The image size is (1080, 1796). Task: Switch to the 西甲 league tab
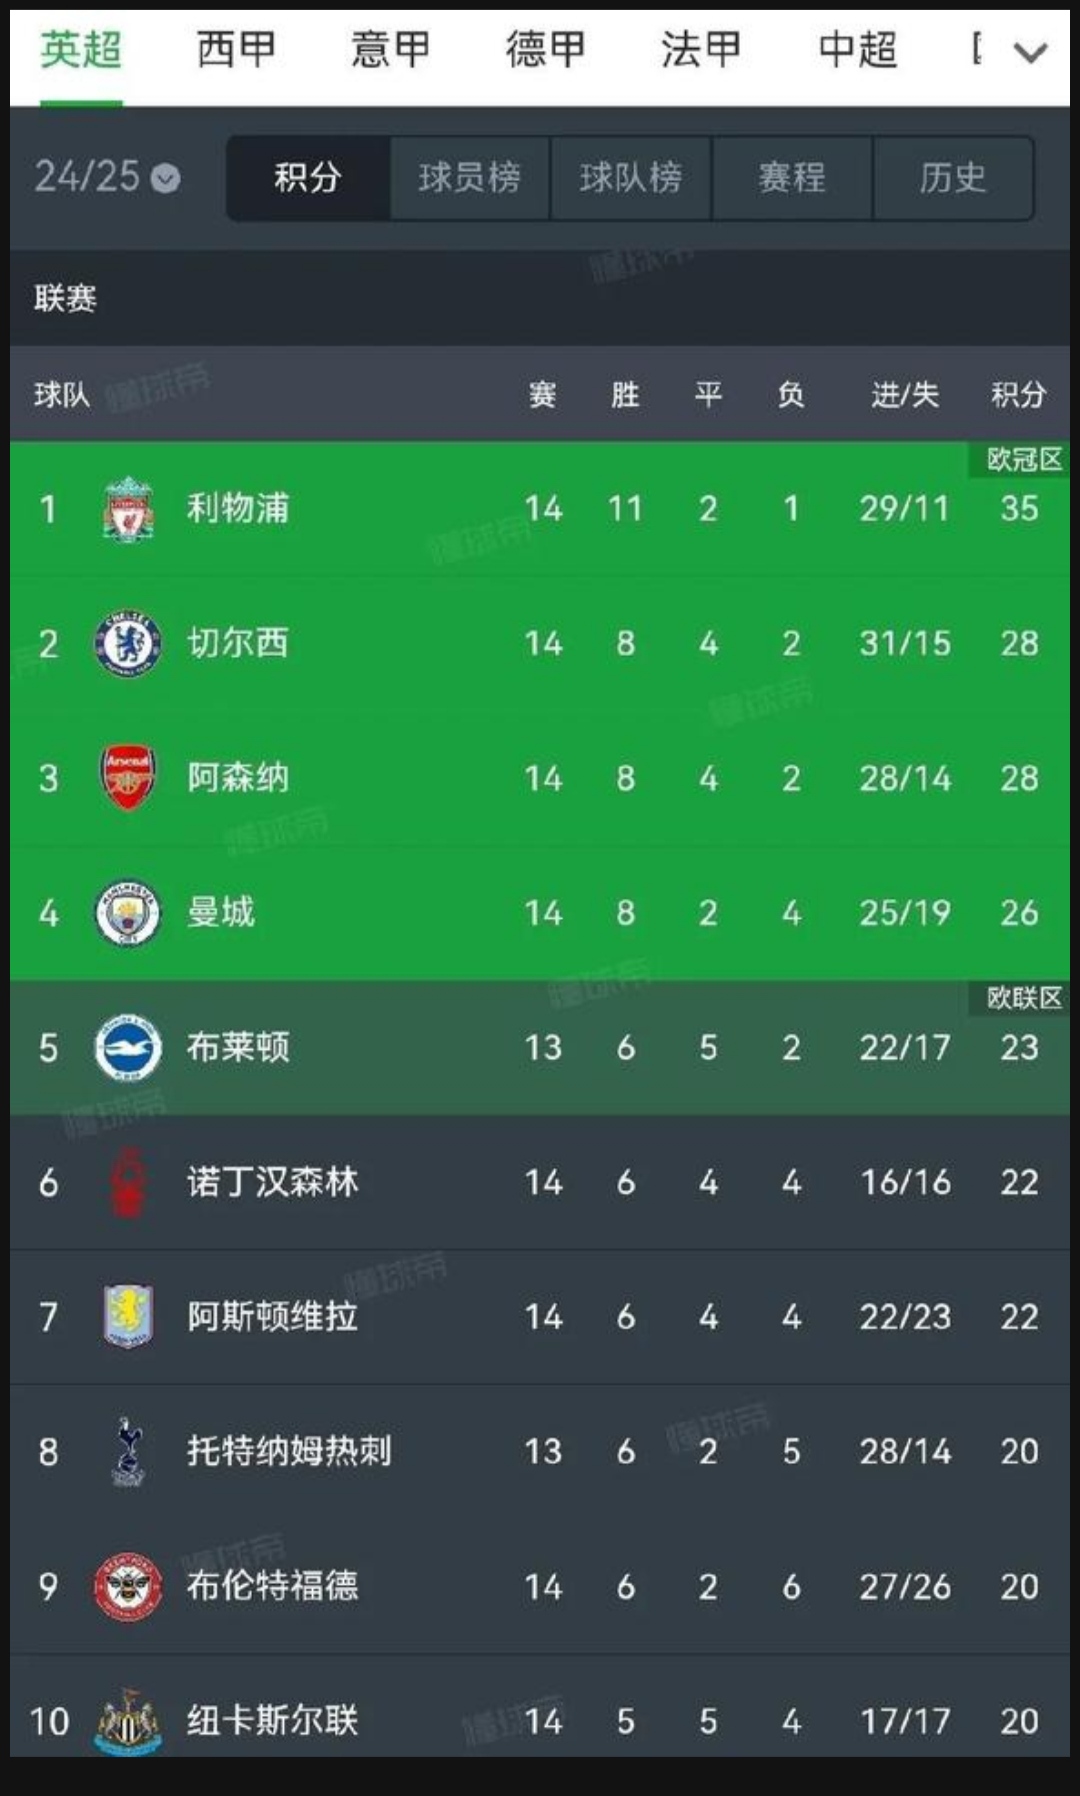click(x=236, y=52)
